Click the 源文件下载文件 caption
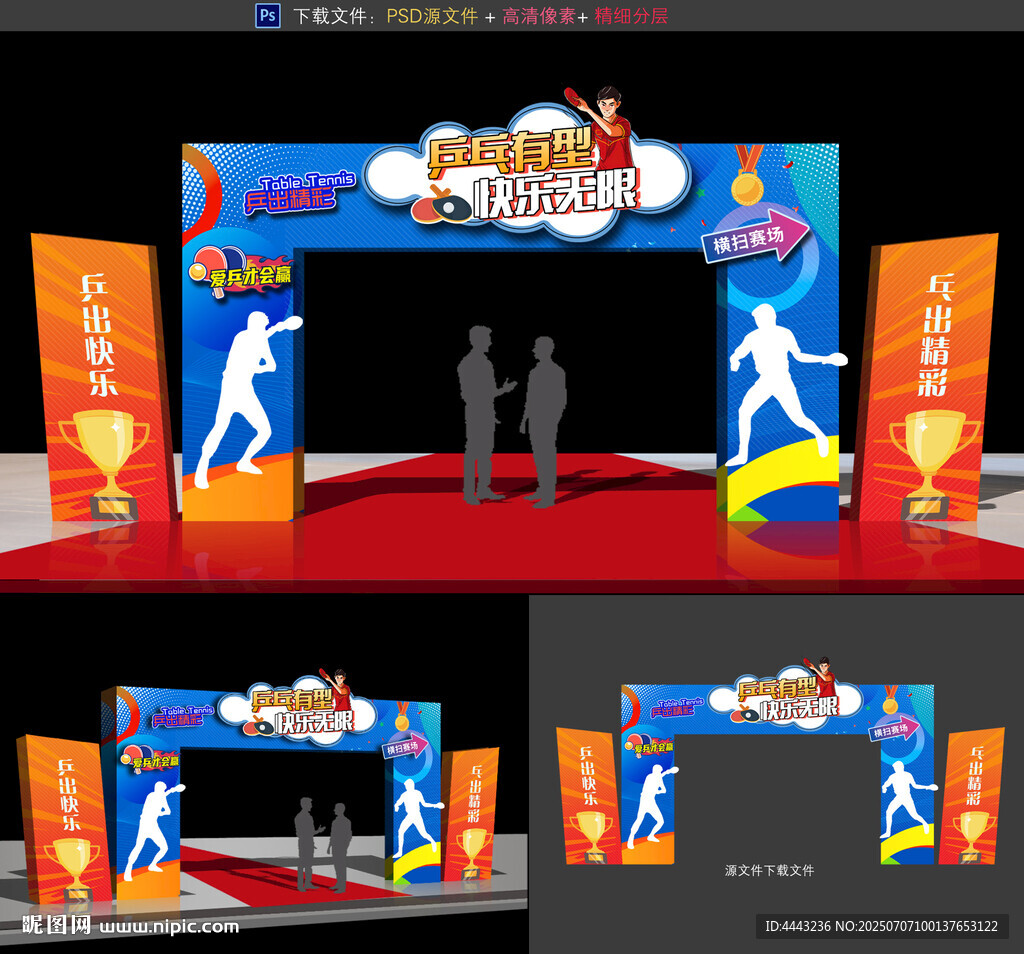This screenshot has width=1024, height=954. [x=769, y=870]
